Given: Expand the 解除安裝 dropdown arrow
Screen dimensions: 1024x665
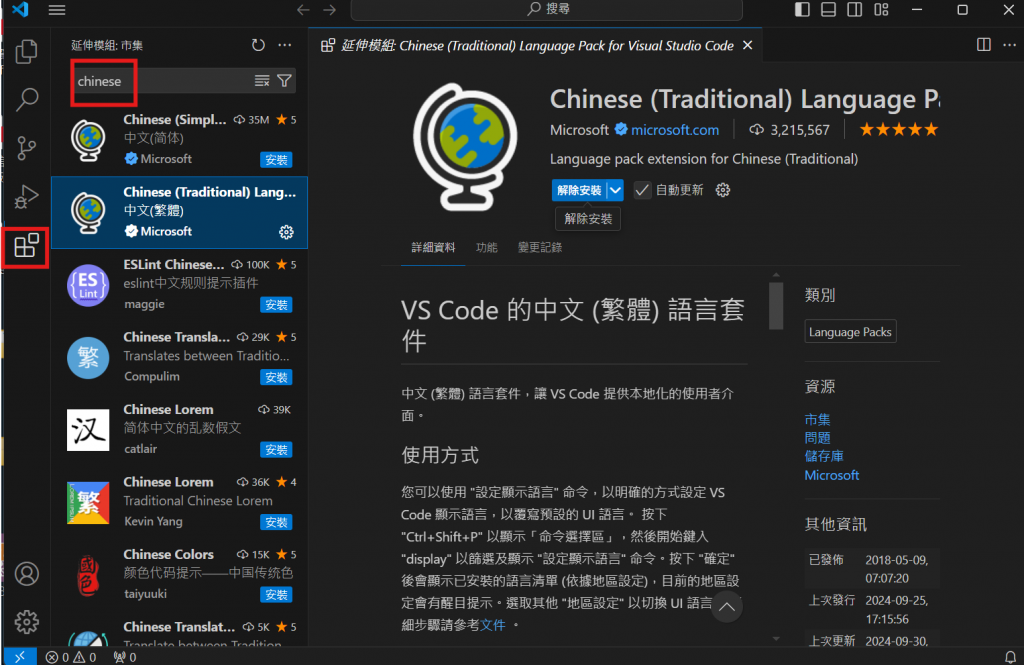Looking at the screenshot, I should tap(615, 190).
